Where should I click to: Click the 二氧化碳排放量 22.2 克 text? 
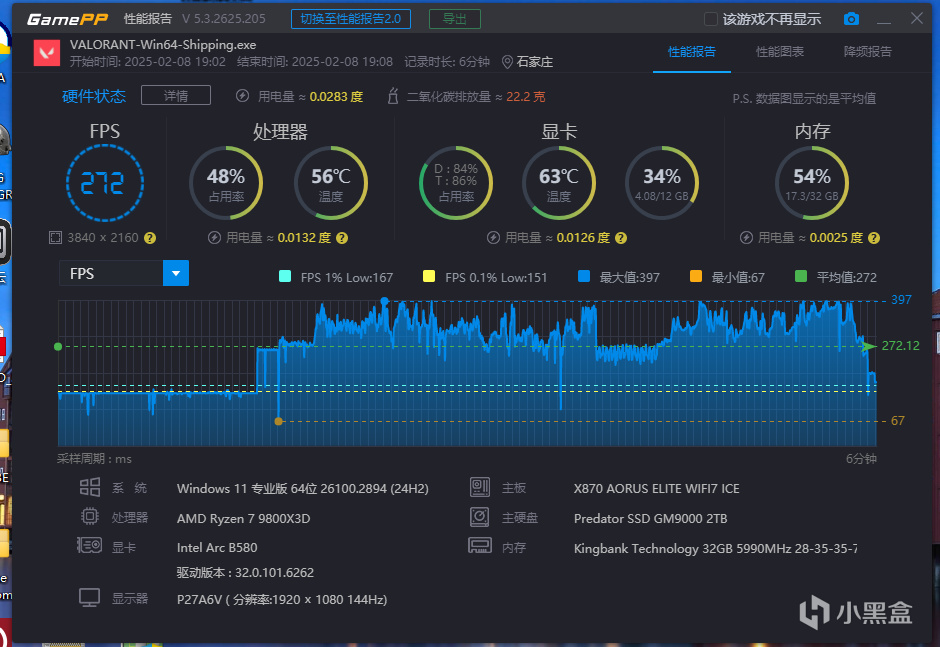click(x=476, y=97)
